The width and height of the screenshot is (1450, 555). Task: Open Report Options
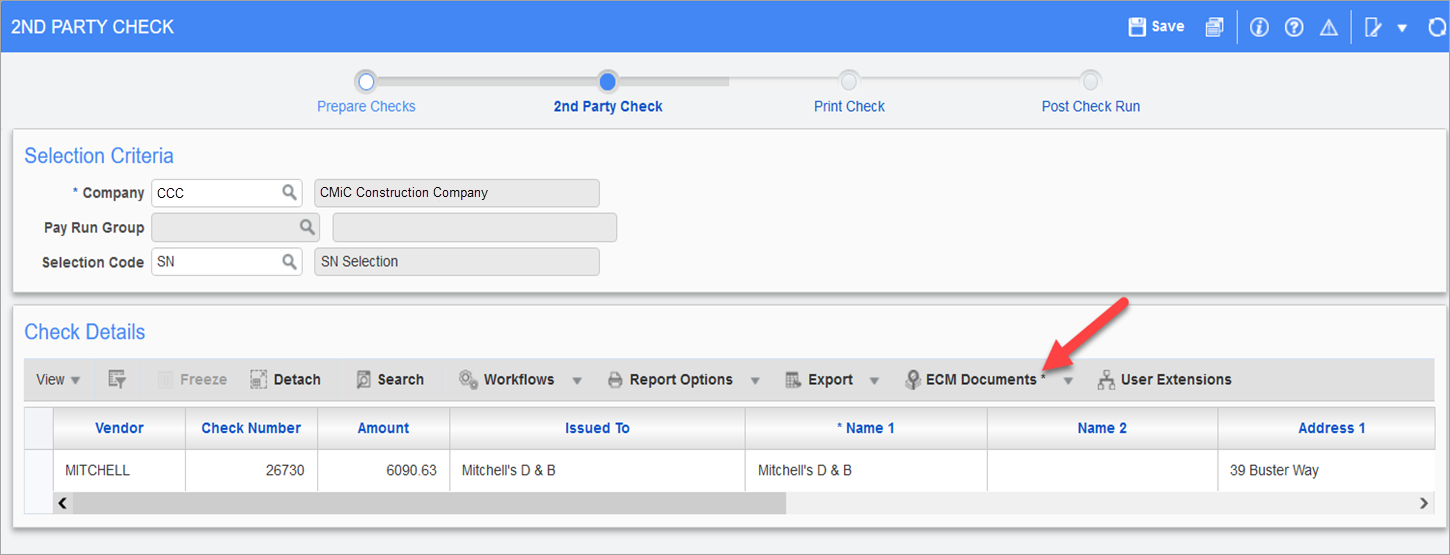coord(670,379)
